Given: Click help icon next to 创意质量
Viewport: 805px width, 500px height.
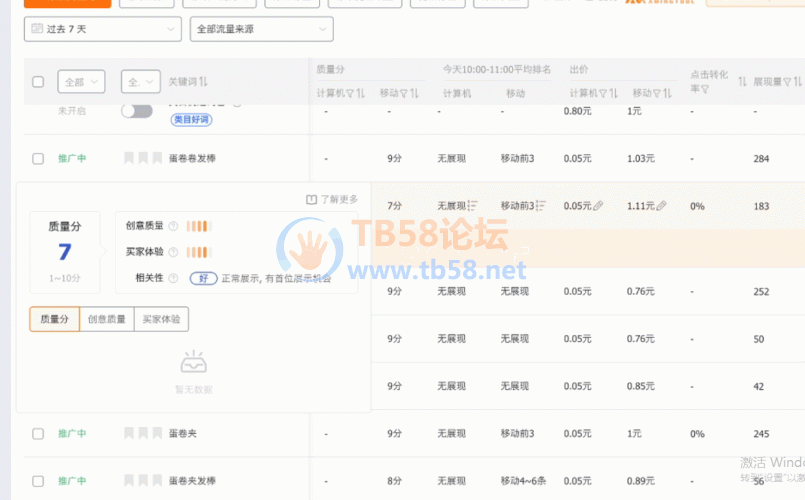Looking at the screenshot, I should 173,226.
